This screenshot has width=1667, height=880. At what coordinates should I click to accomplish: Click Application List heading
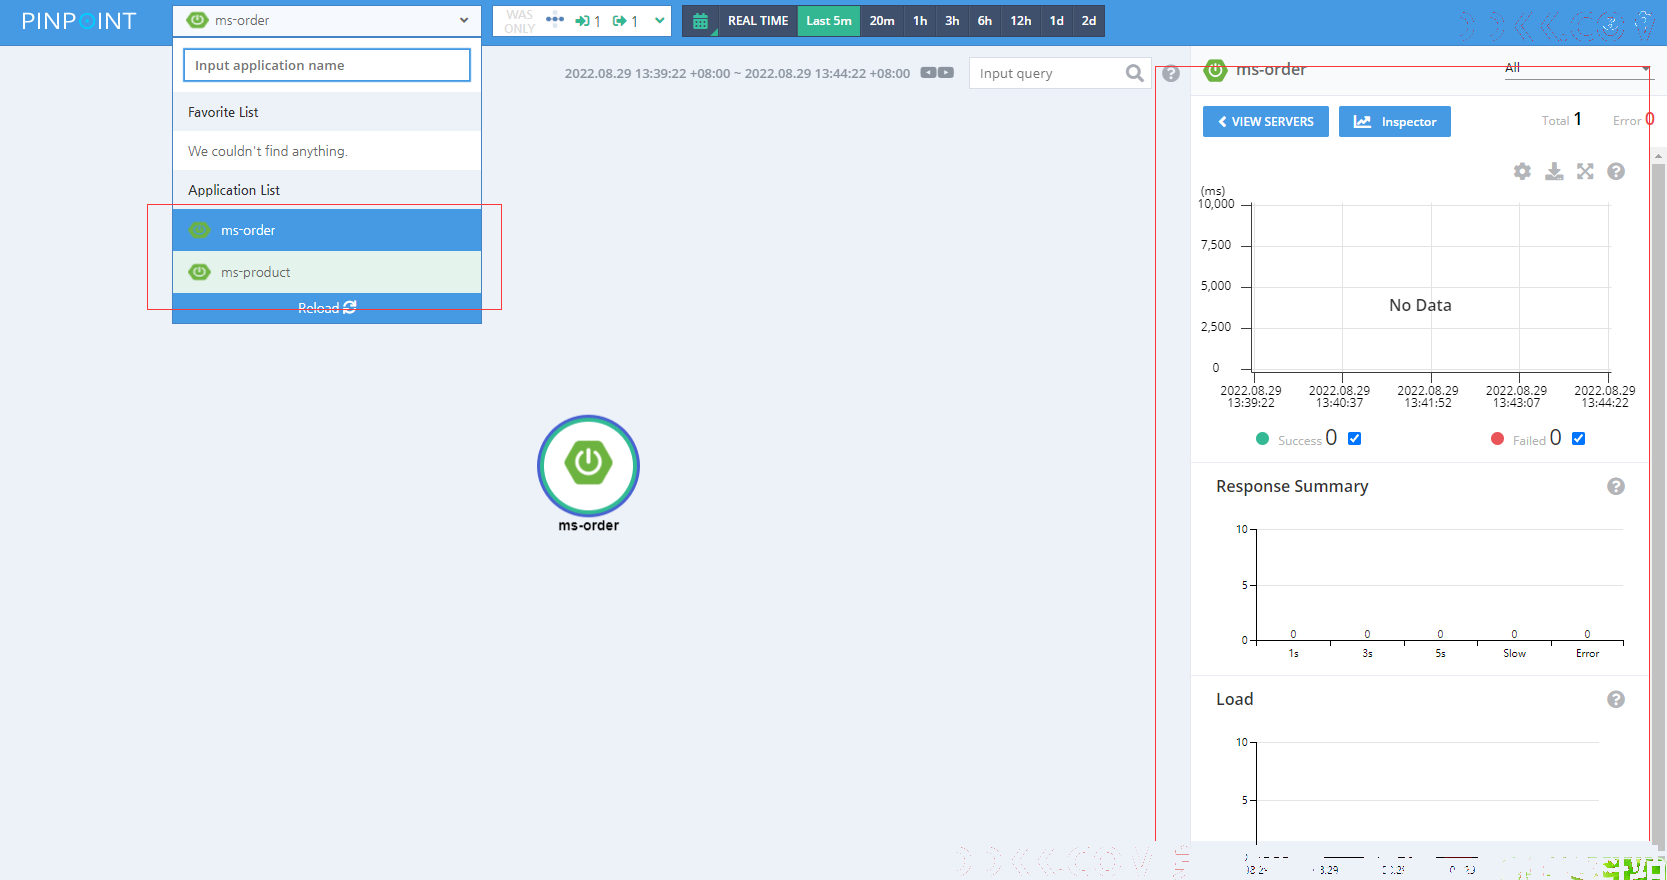pyautogui.click(x=234, y=190)
